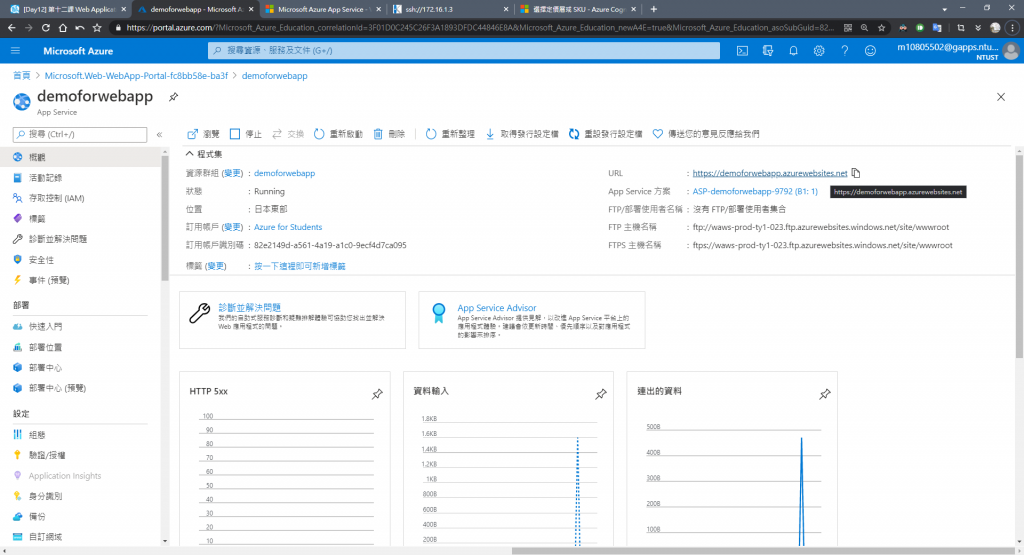Select 概觀 in the side menu
The height and width of the screenshot is (555, 1024).
(x=80, y=157)
